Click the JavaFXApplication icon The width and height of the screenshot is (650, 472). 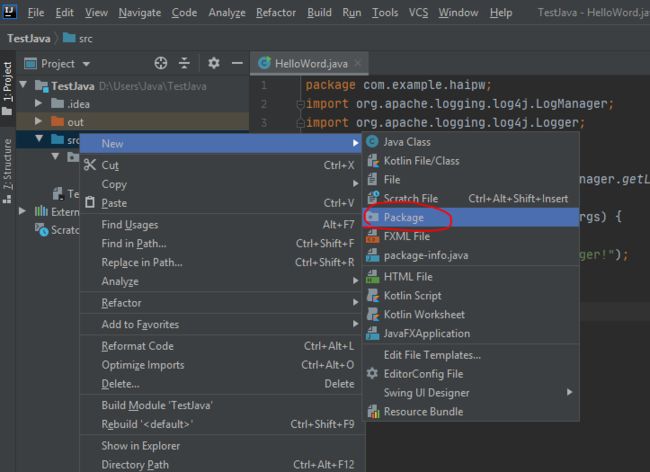[373, 334]
